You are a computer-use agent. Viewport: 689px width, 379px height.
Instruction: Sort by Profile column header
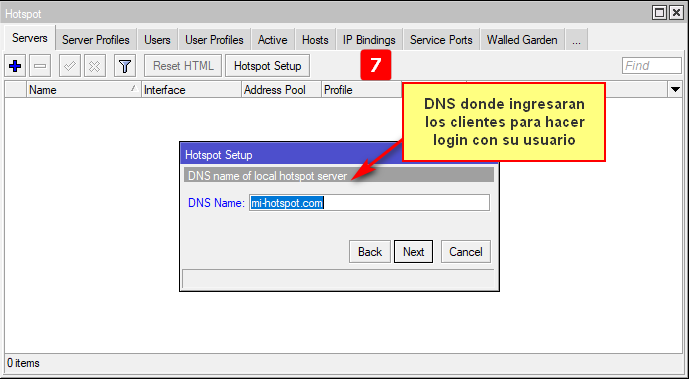click(361, 90)
